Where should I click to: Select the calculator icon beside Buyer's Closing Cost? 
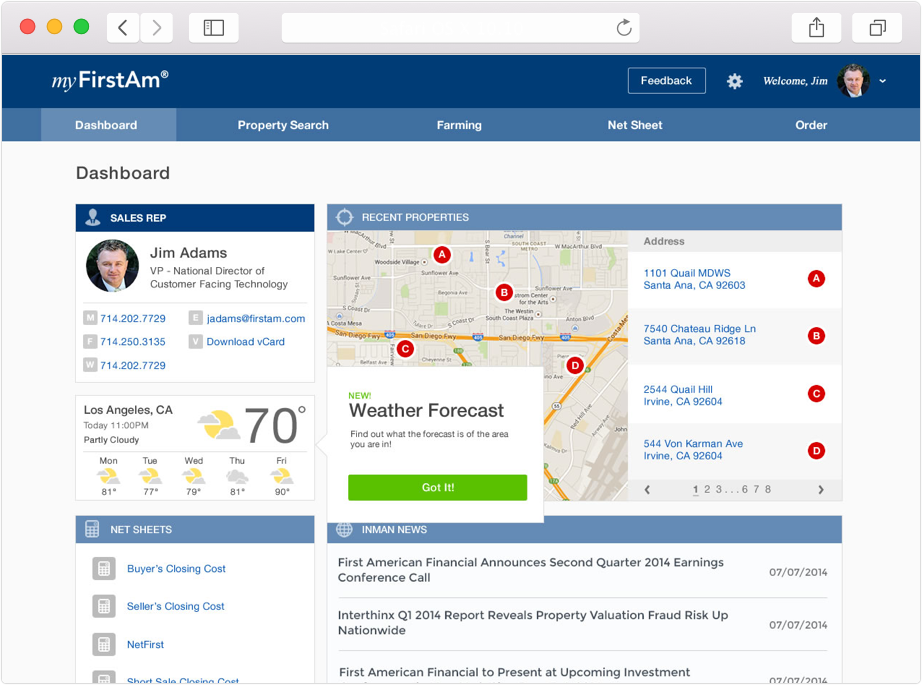pyautogui.click(x=103, y=568)
